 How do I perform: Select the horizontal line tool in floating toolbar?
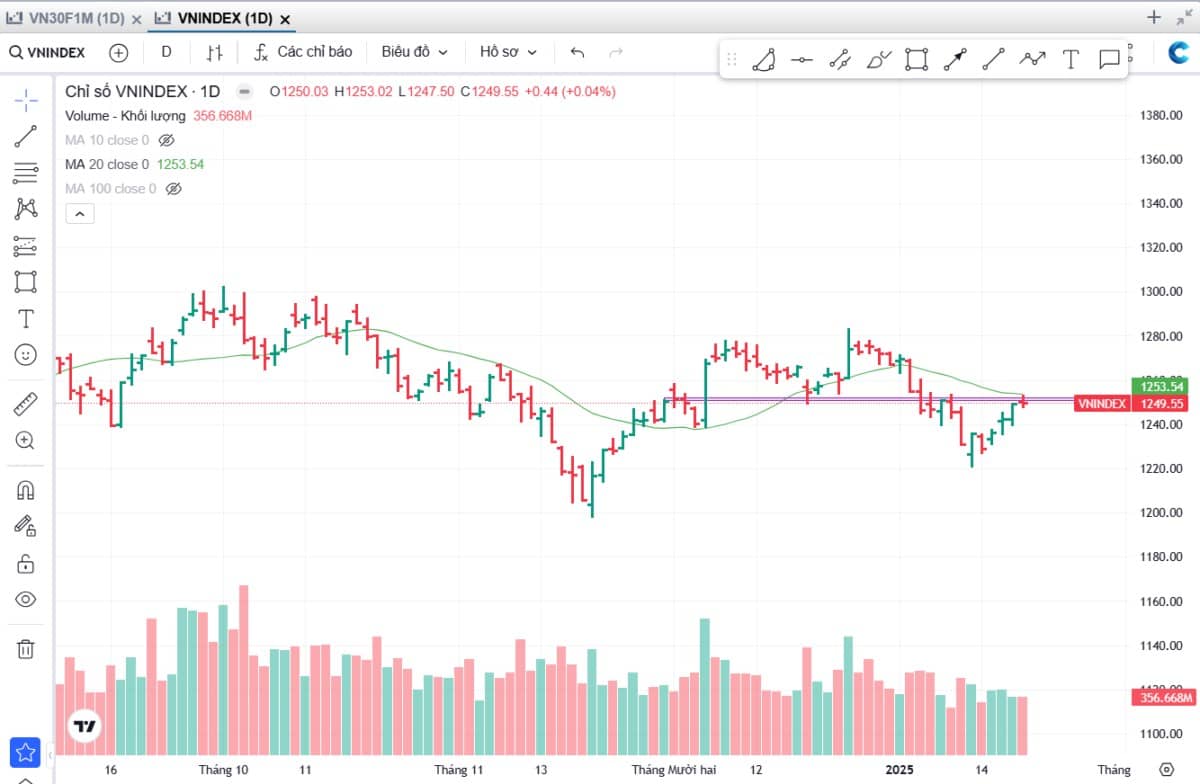802,60
